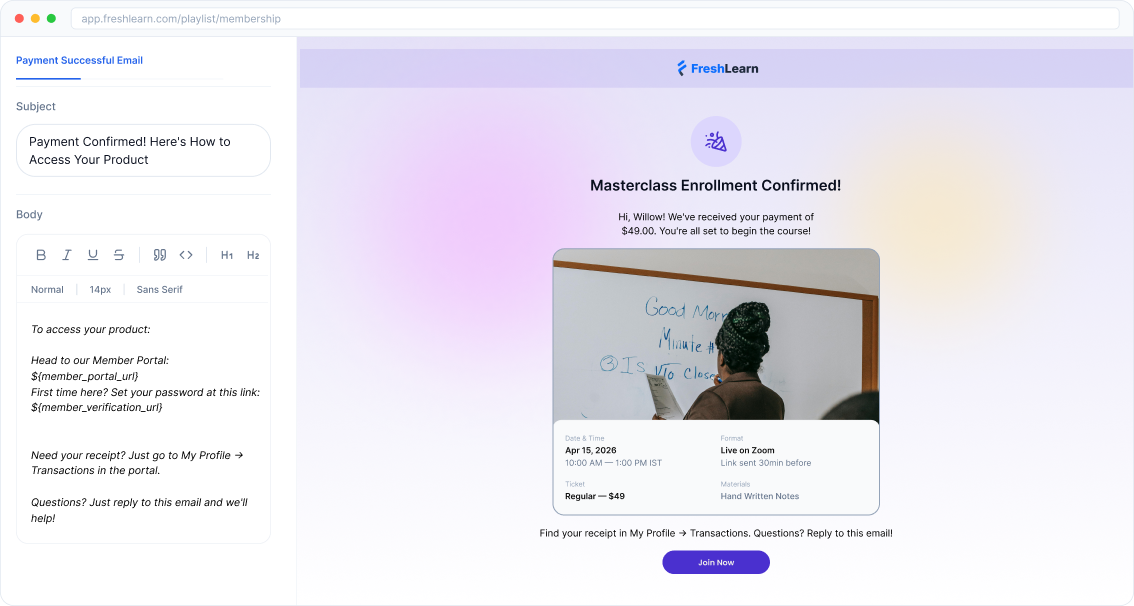Apply strikethrough to the email text

(x=119, y=255)
